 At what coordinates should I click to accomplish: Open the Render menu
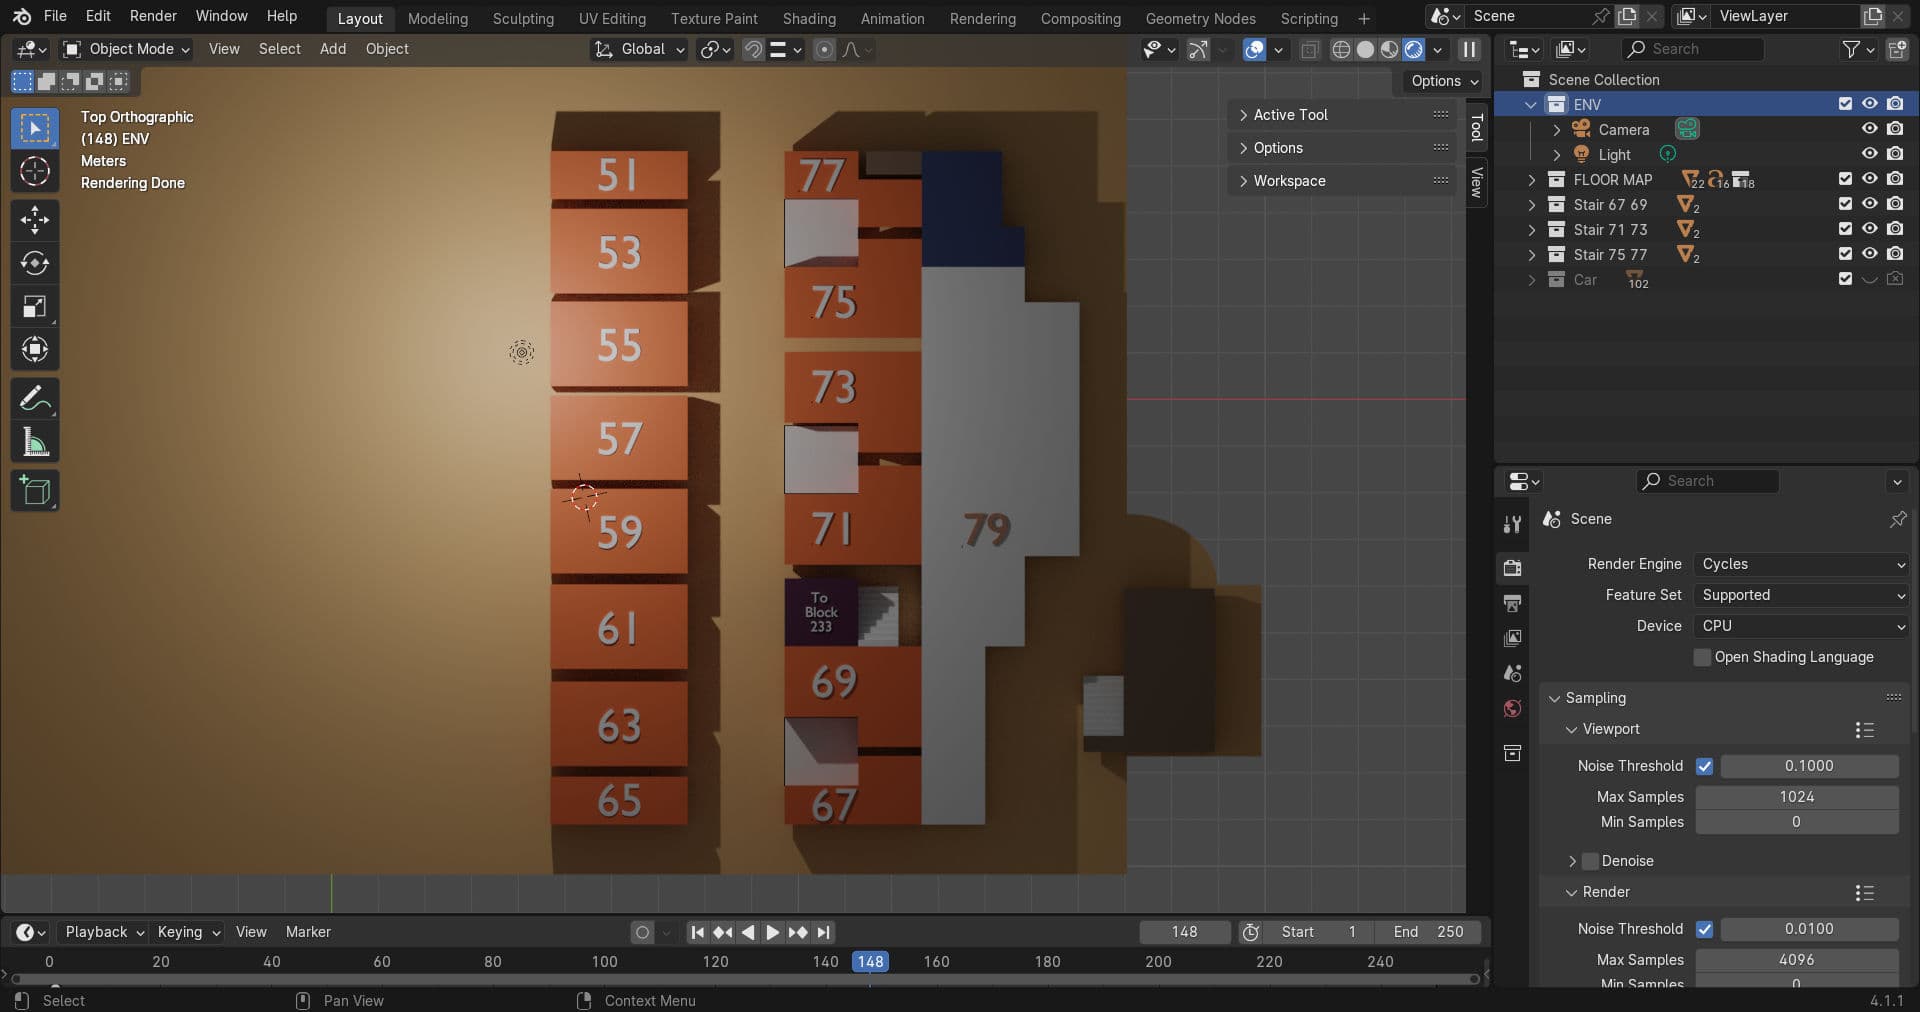click(153, 16)
